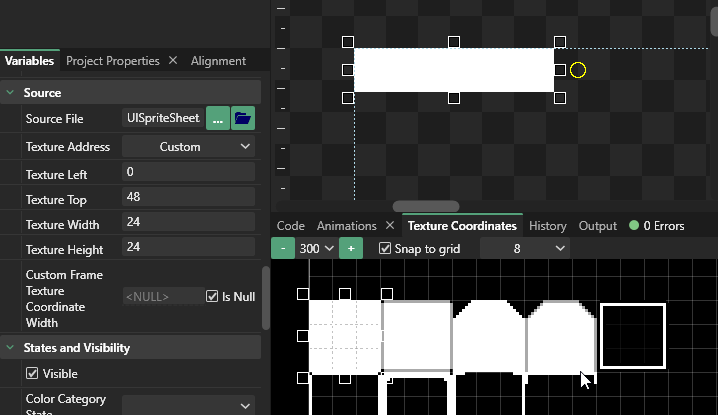Open the grid size dropdown showing 8

click(x=525, y=248)
